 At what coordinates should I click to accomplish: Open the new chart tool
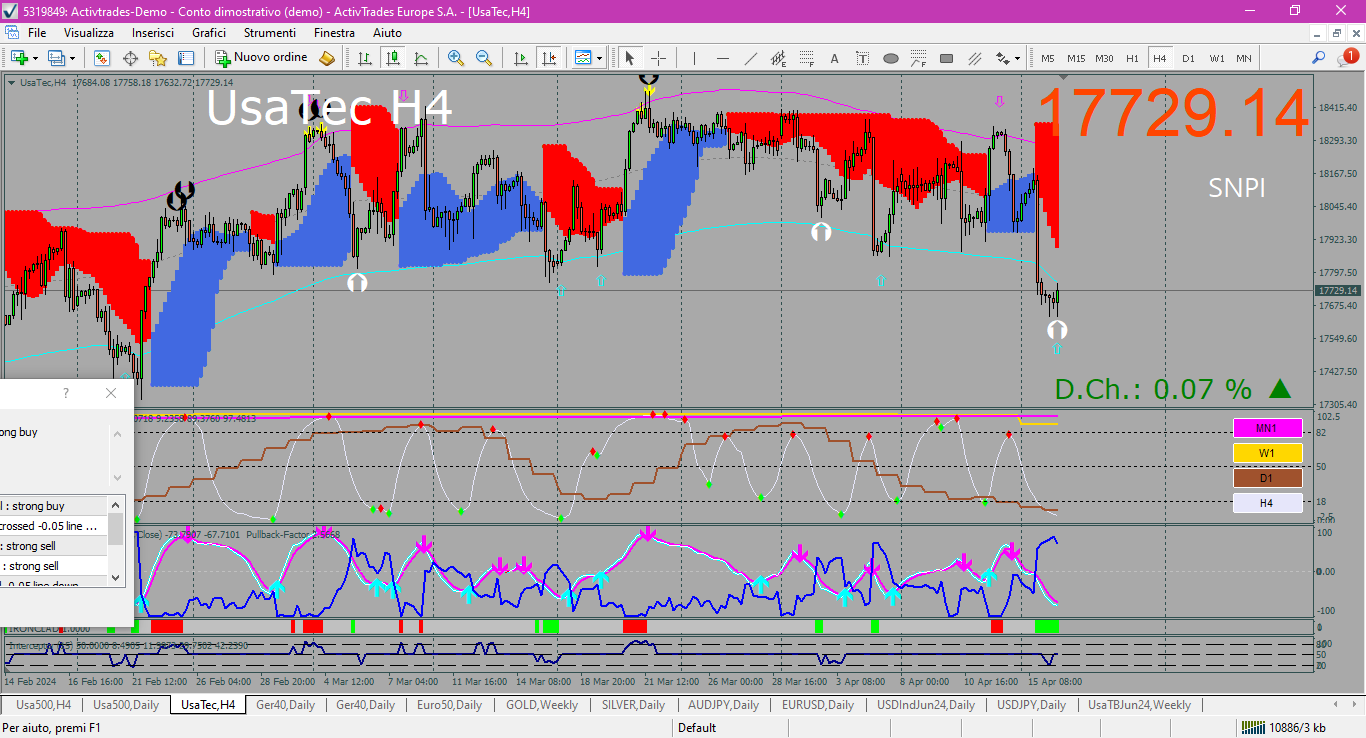coord(19,58)
